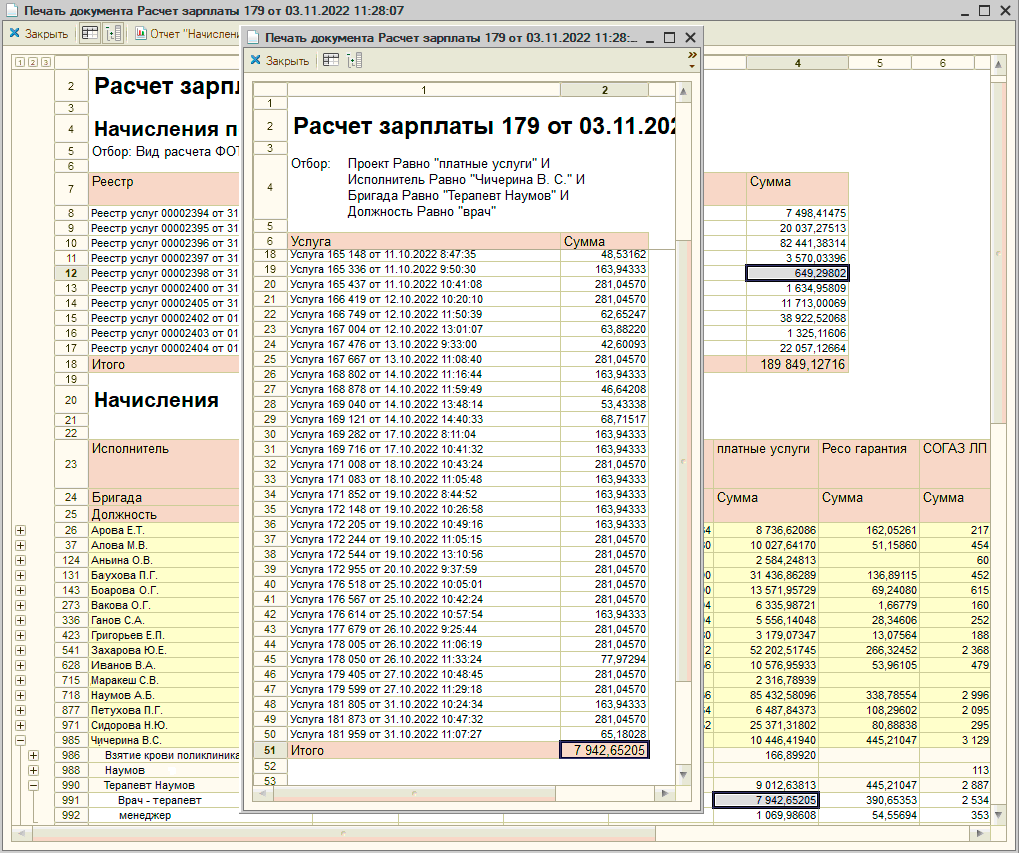Toggle grid display icon in background window toolbar
Viewport: 1019px width, 853px height.
[x=90, y=34]
